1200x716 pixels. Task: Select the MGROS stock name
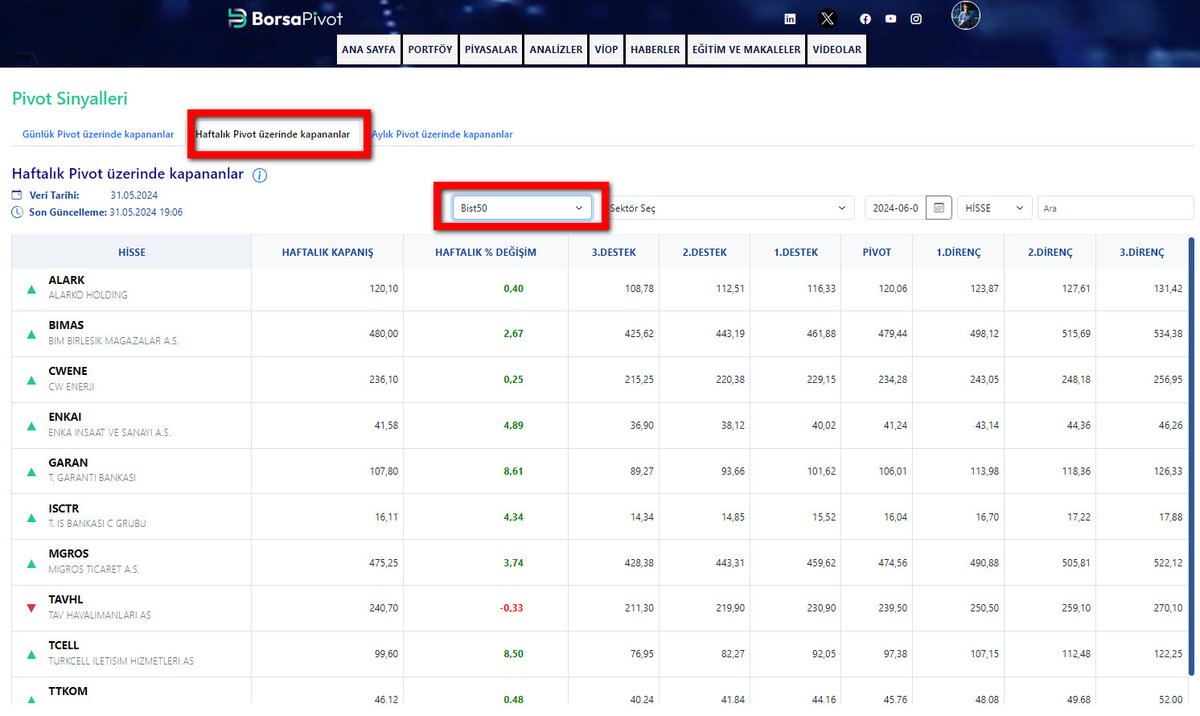[x=68, y=554]
